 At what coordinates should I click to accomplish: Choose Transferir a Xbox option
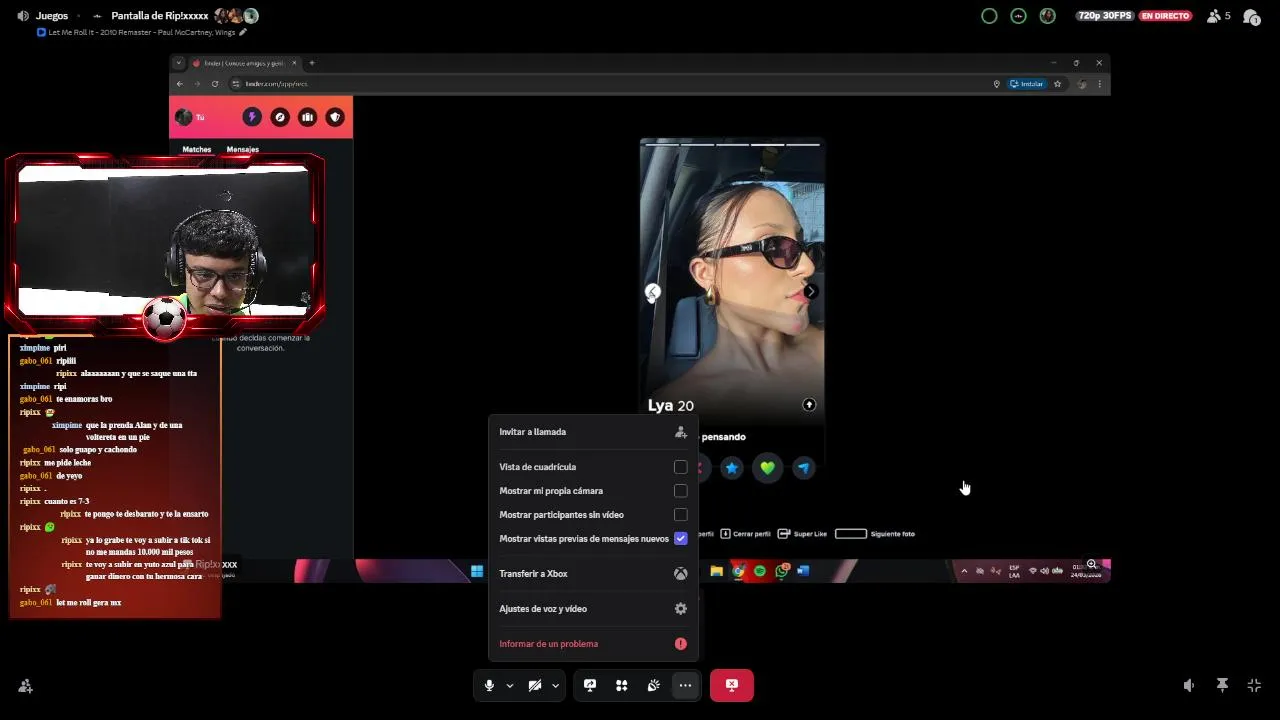pyautogui.click(x=593, y=574)
